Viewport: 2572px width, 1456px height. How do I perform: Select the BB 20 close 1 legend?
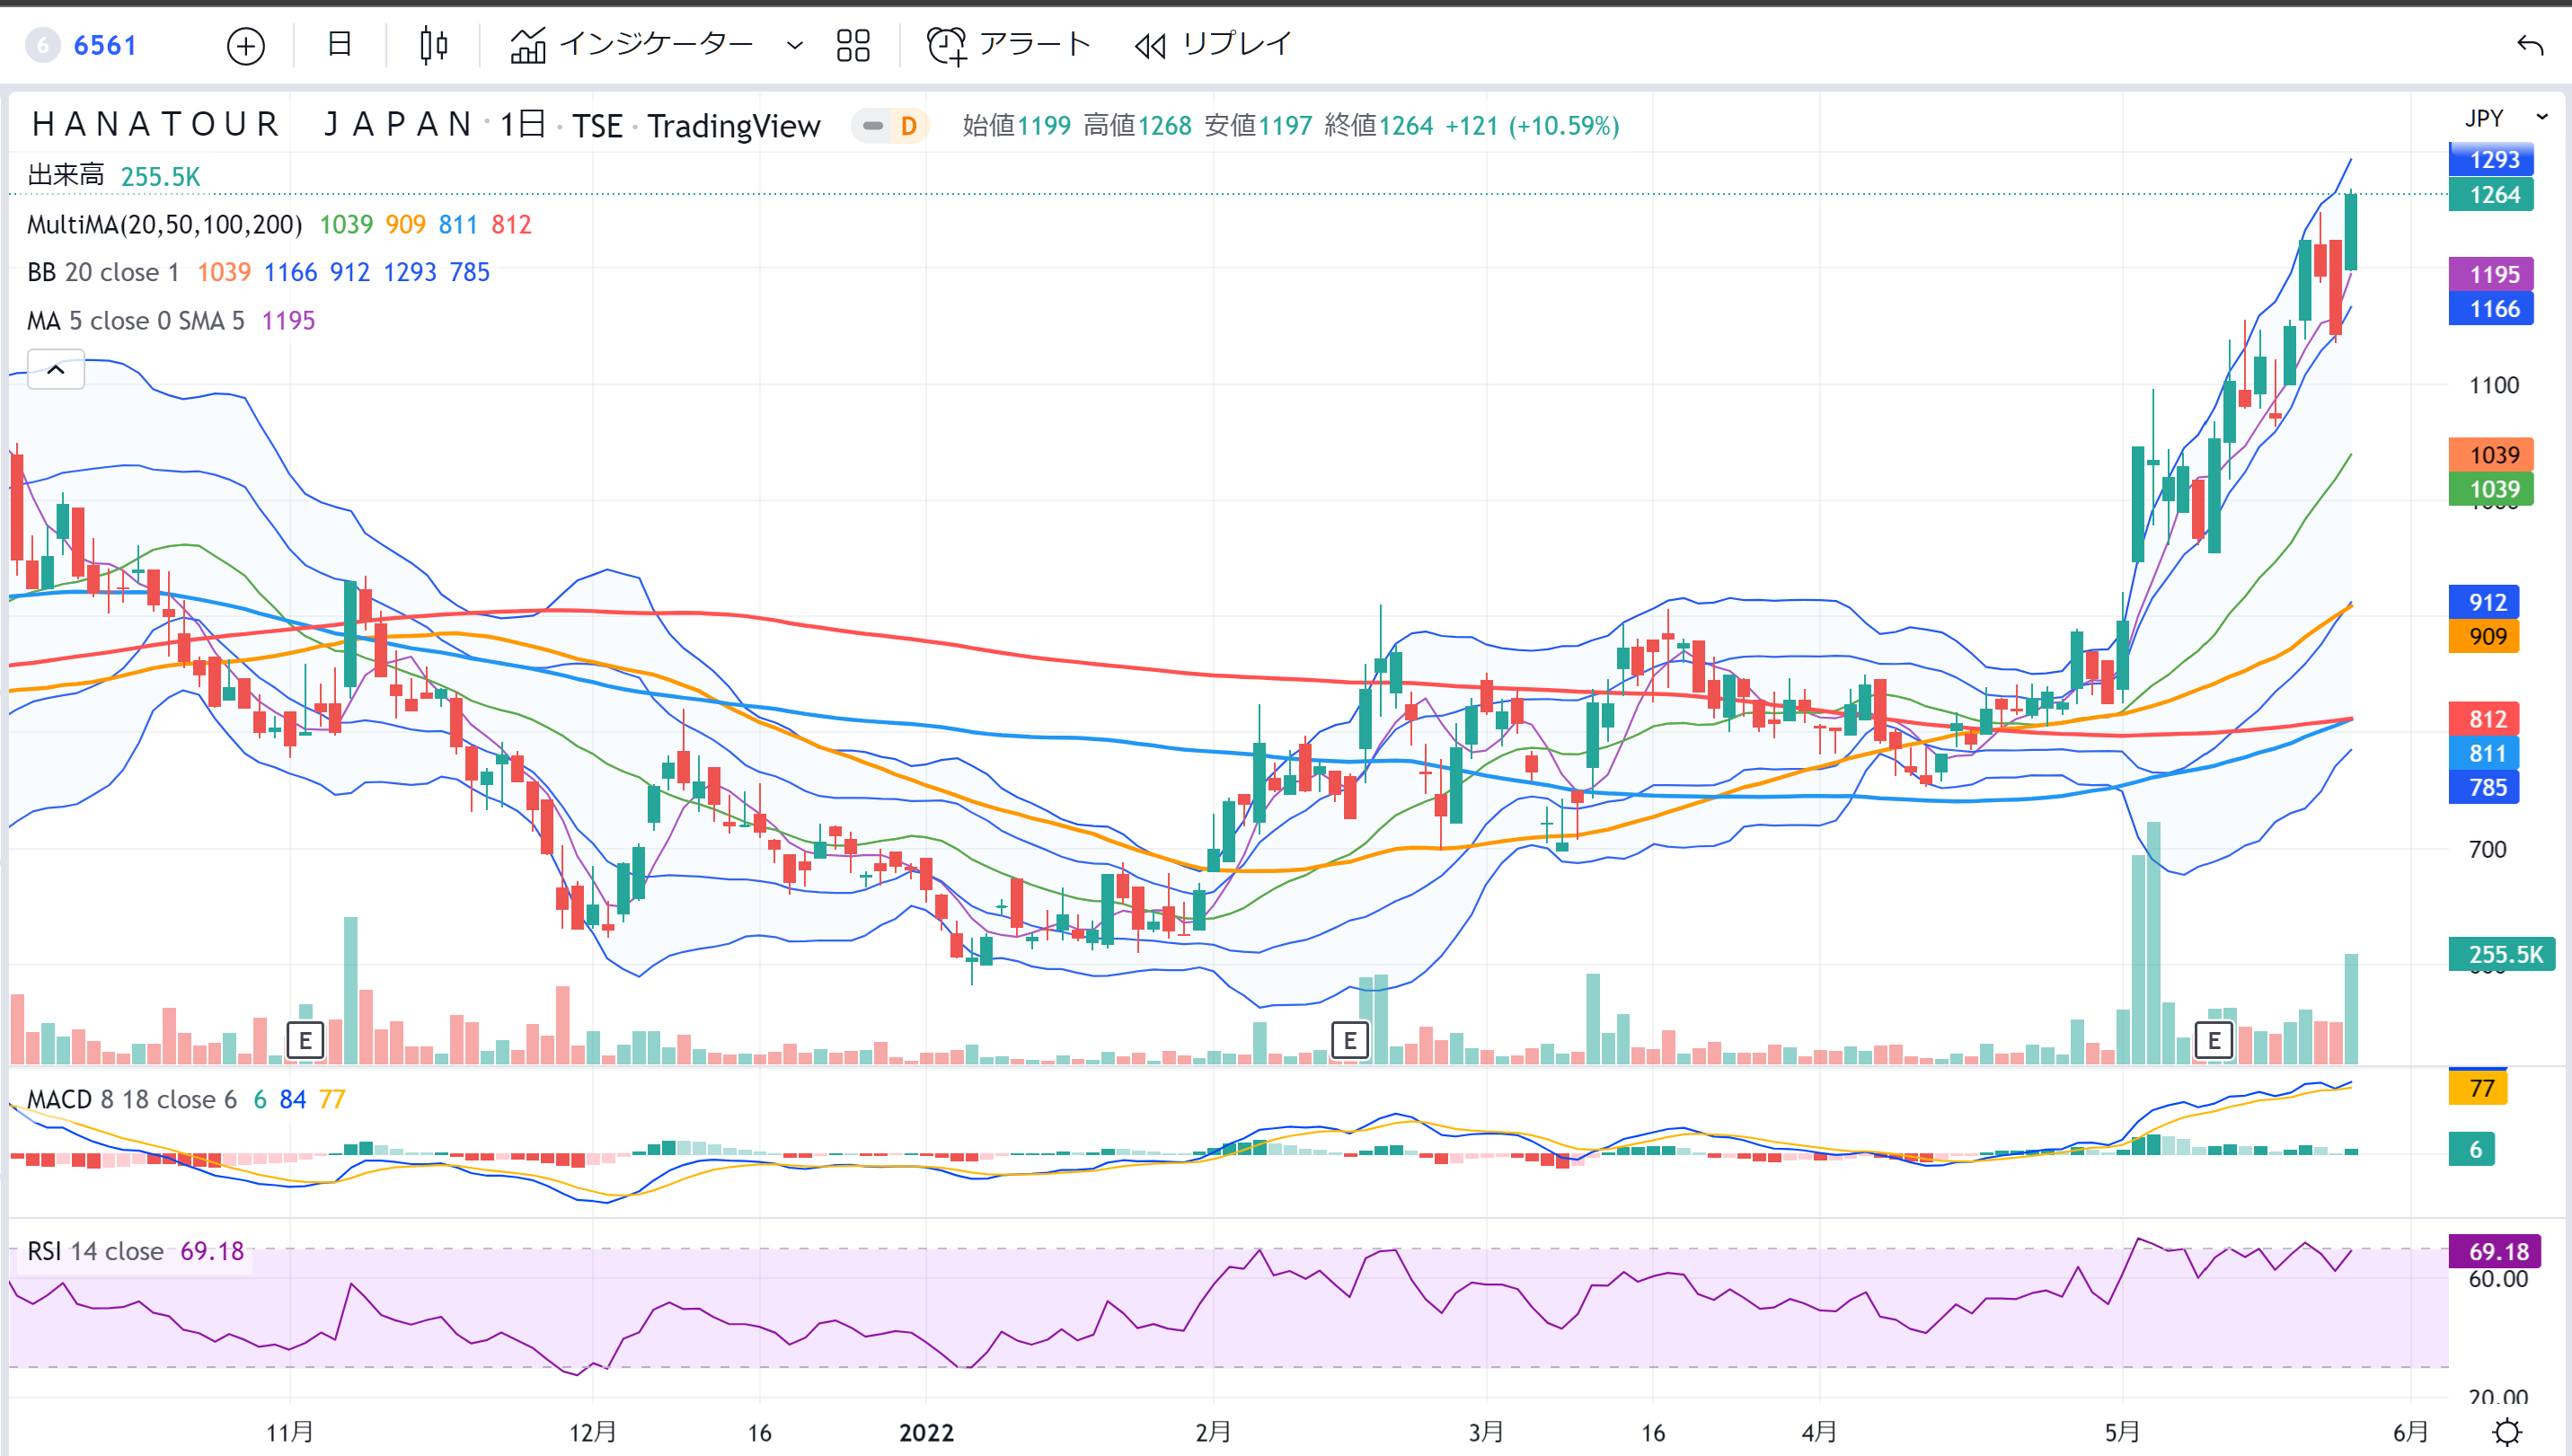point(103,272)
